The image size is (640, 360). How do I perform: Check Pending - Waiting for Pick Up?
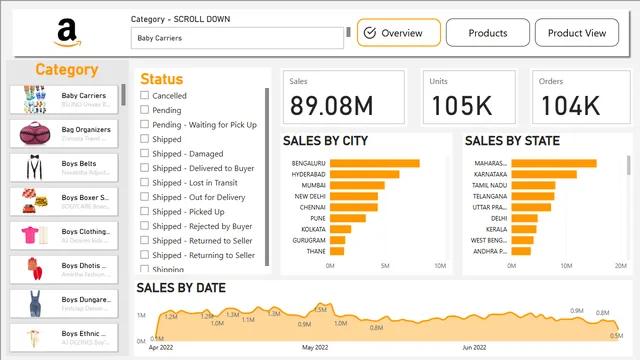(x=144, y=124)
